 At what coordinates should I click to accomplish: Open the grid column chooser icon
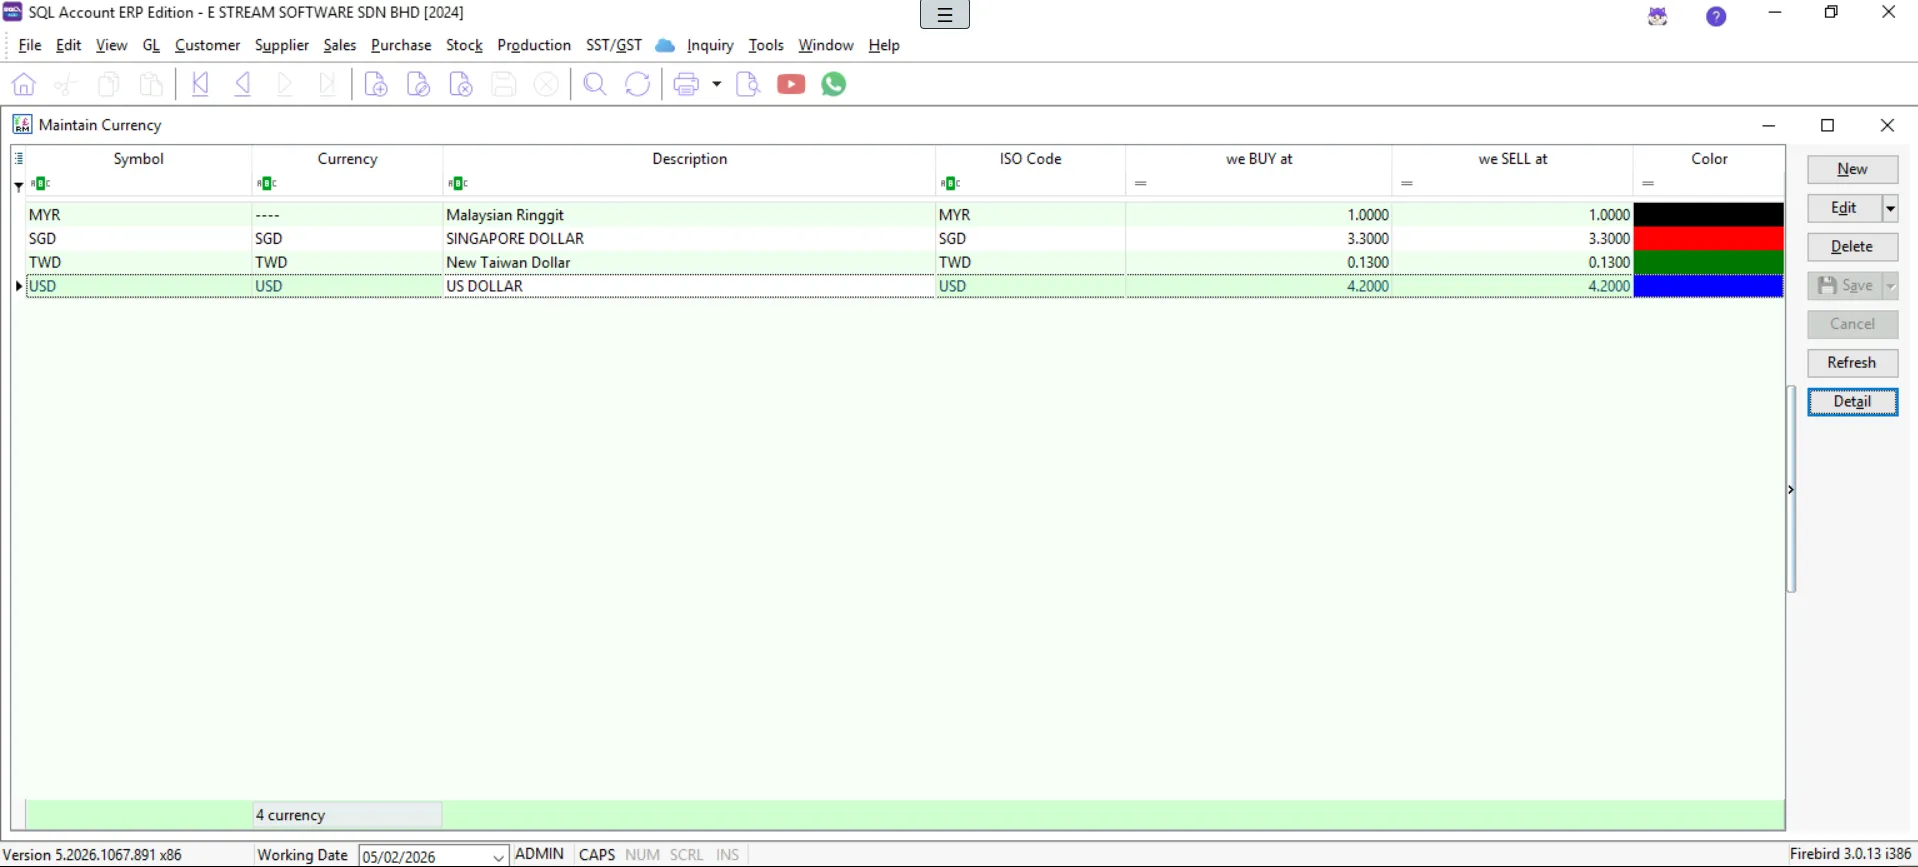coord(19,158)
